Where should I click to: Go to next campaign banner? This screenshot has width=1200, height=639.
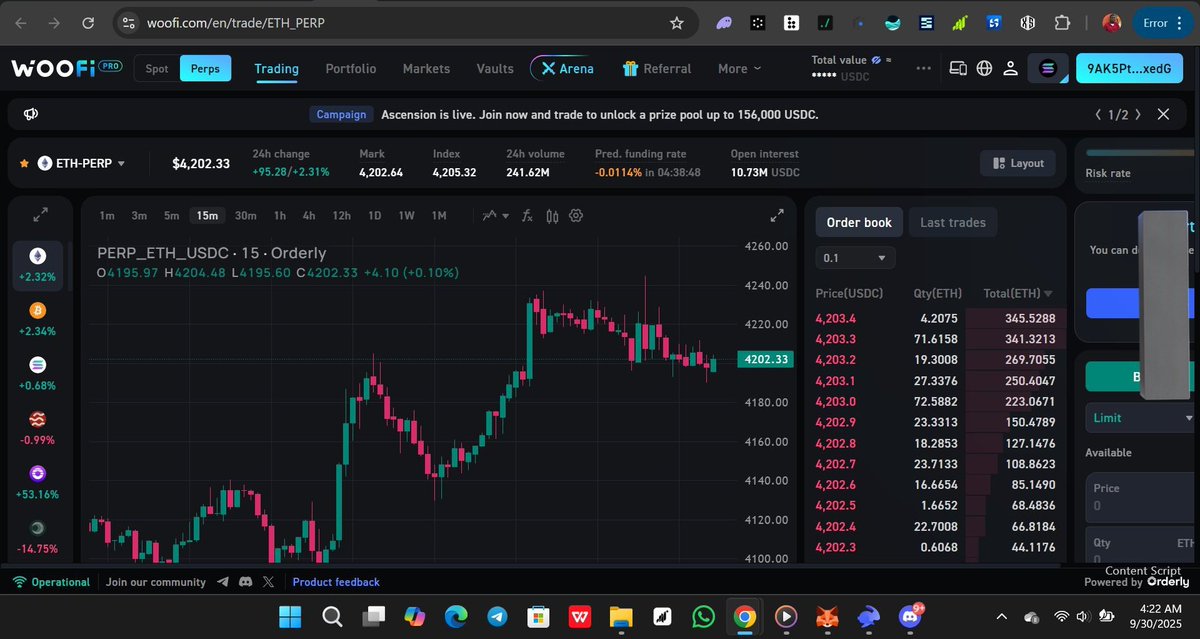(x=1139, y=114)
